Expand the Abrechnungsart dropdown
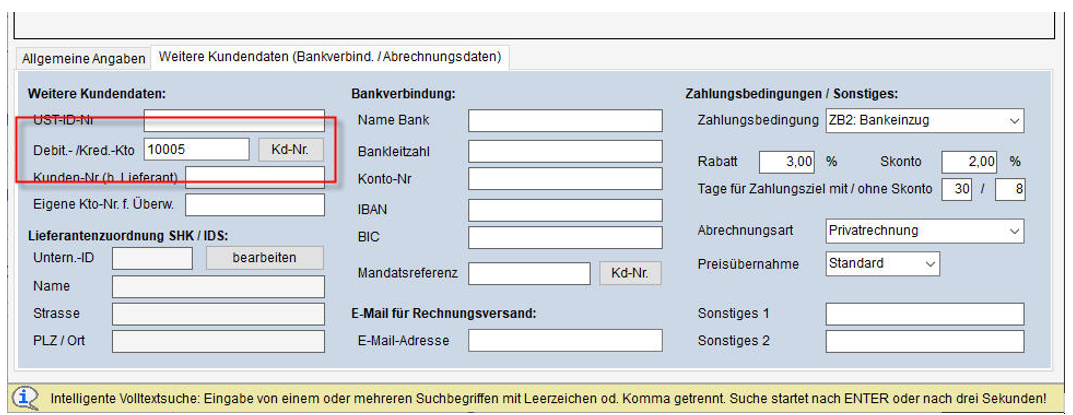1073x415 pixels. tap(925, 230)
